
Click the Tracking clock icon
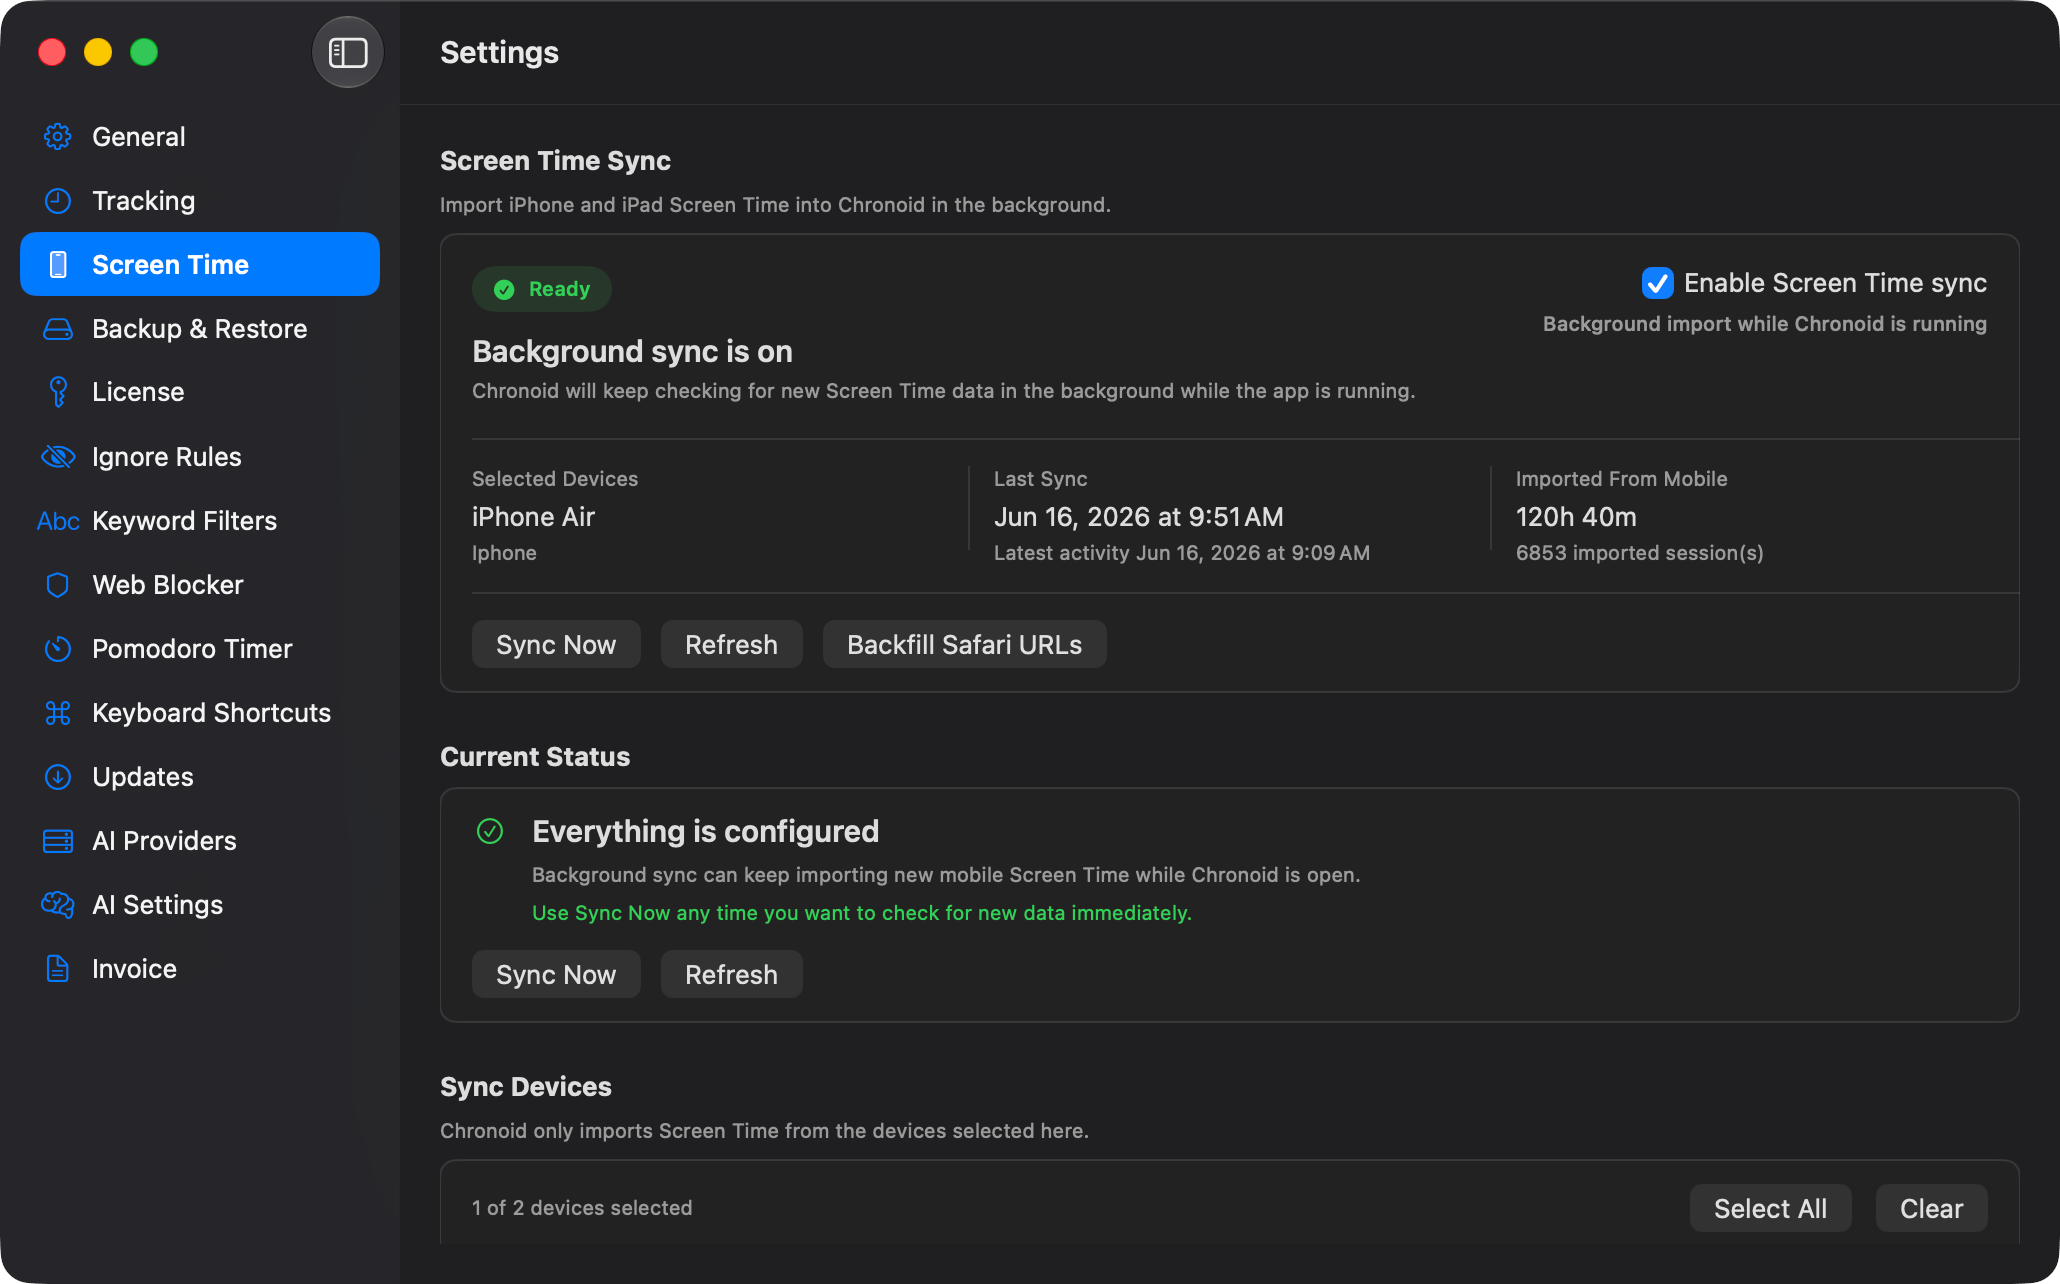tap(58, 201)
